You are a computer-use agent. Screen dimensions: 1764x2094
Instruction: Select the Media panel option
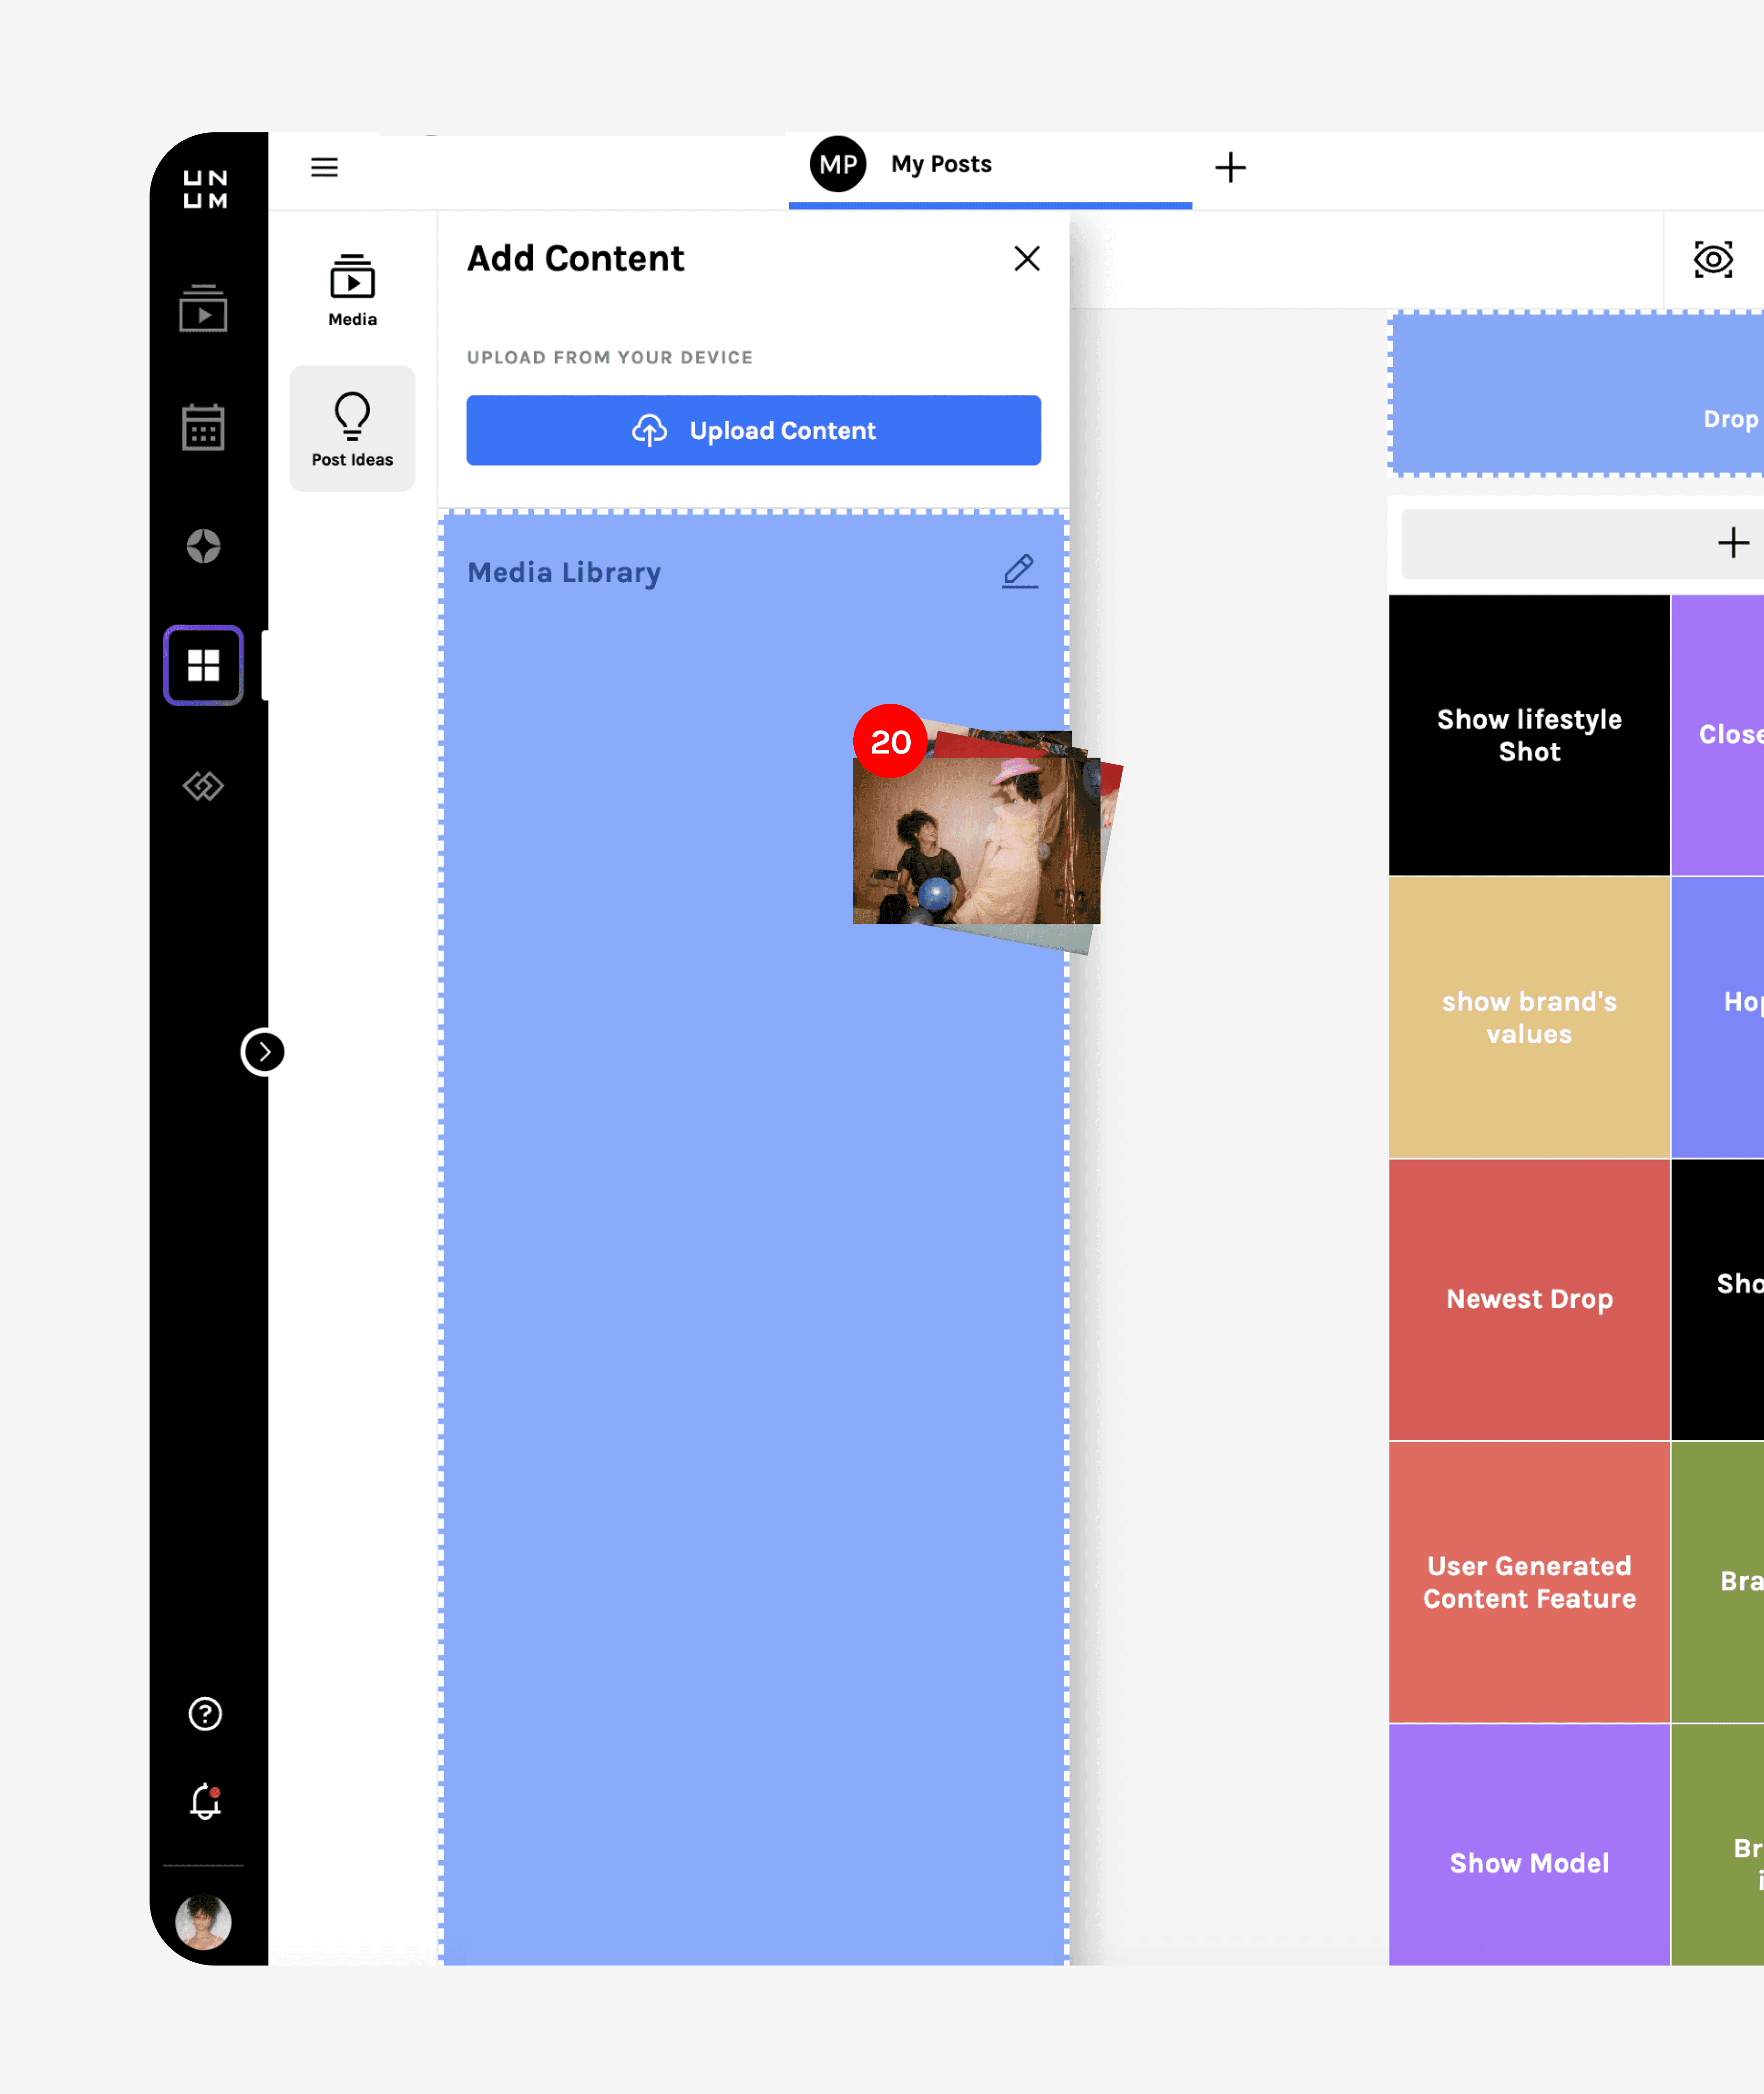click(352, 290)
